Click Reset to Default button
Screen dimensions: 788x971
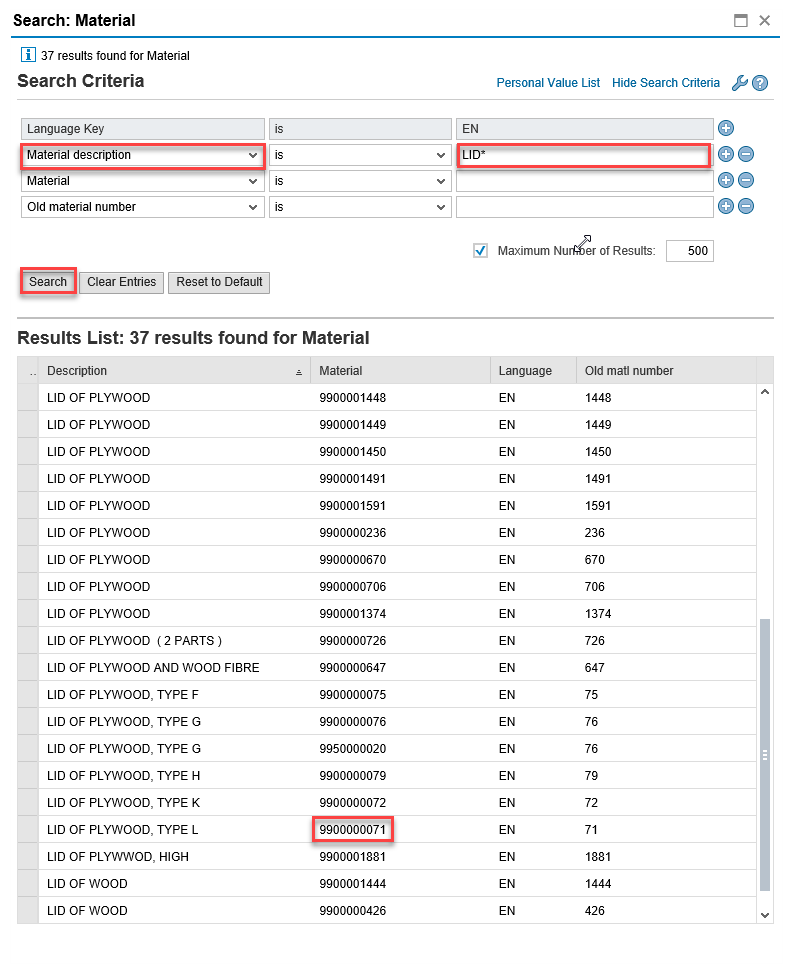click(219, 282)
